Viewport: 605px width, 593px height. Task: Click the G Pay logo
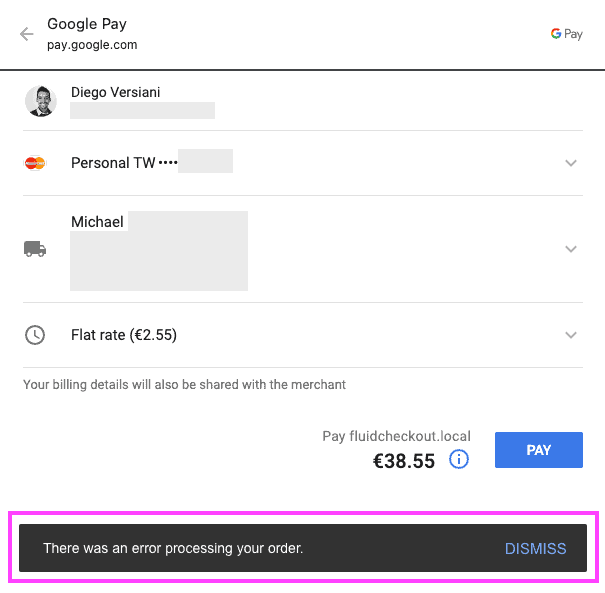(x=566, y=34)
